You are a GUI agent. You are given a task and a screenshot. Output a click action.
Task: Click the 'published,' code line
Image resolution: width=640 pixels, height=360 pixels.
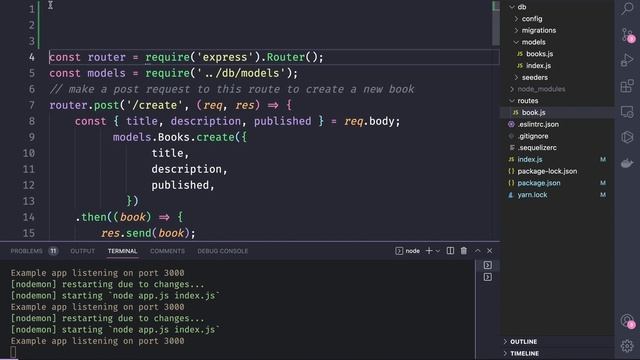[x=183, y=185]
